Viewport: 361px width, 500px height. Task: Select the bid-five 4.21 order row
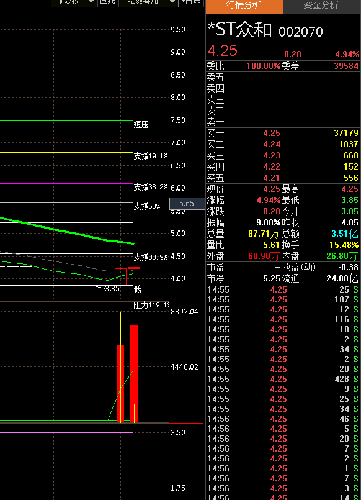click(283, 178)
